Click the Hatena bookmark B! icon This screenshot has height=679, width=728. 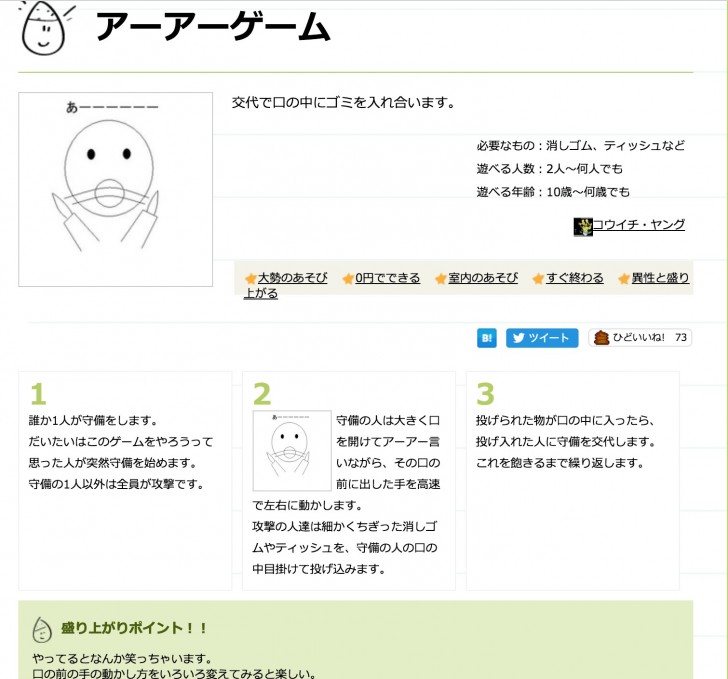[x=487, y=338]
